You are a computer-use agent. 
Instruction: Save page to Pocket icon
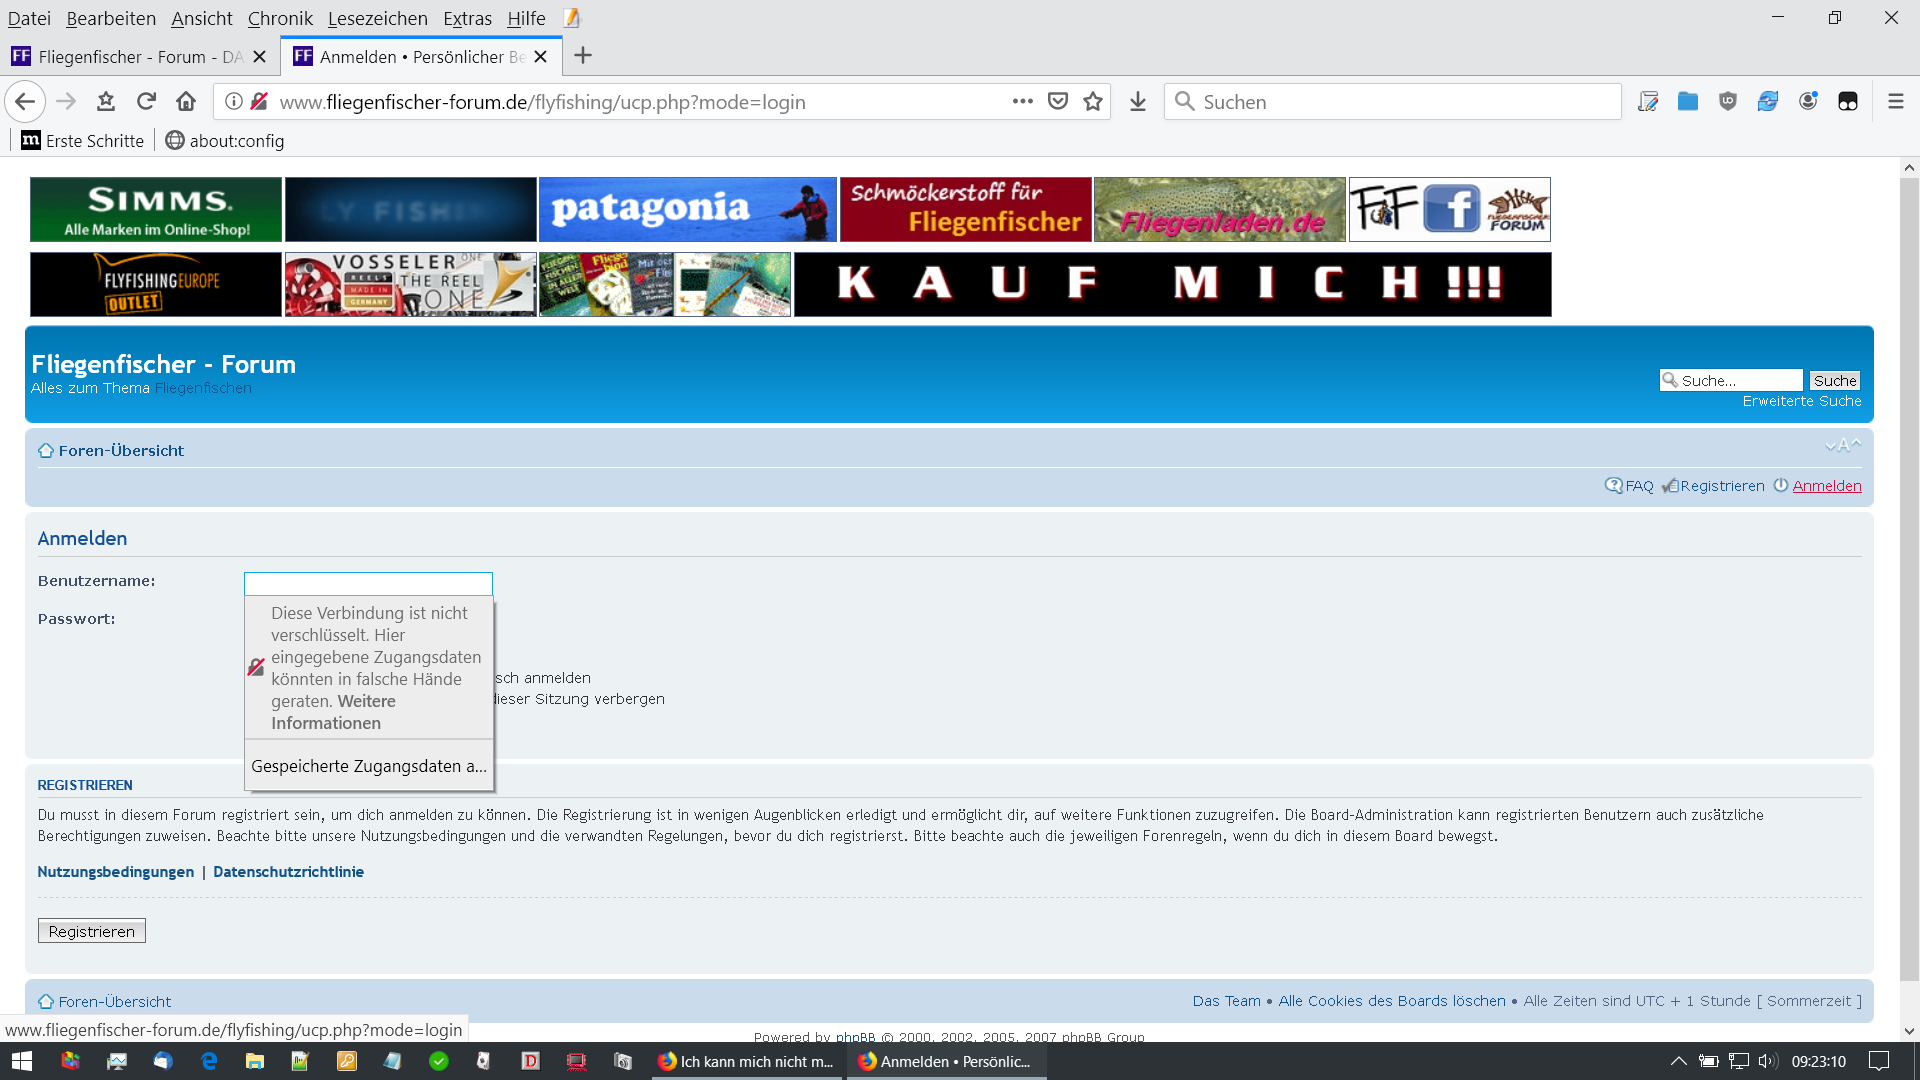pos(1058,101)
